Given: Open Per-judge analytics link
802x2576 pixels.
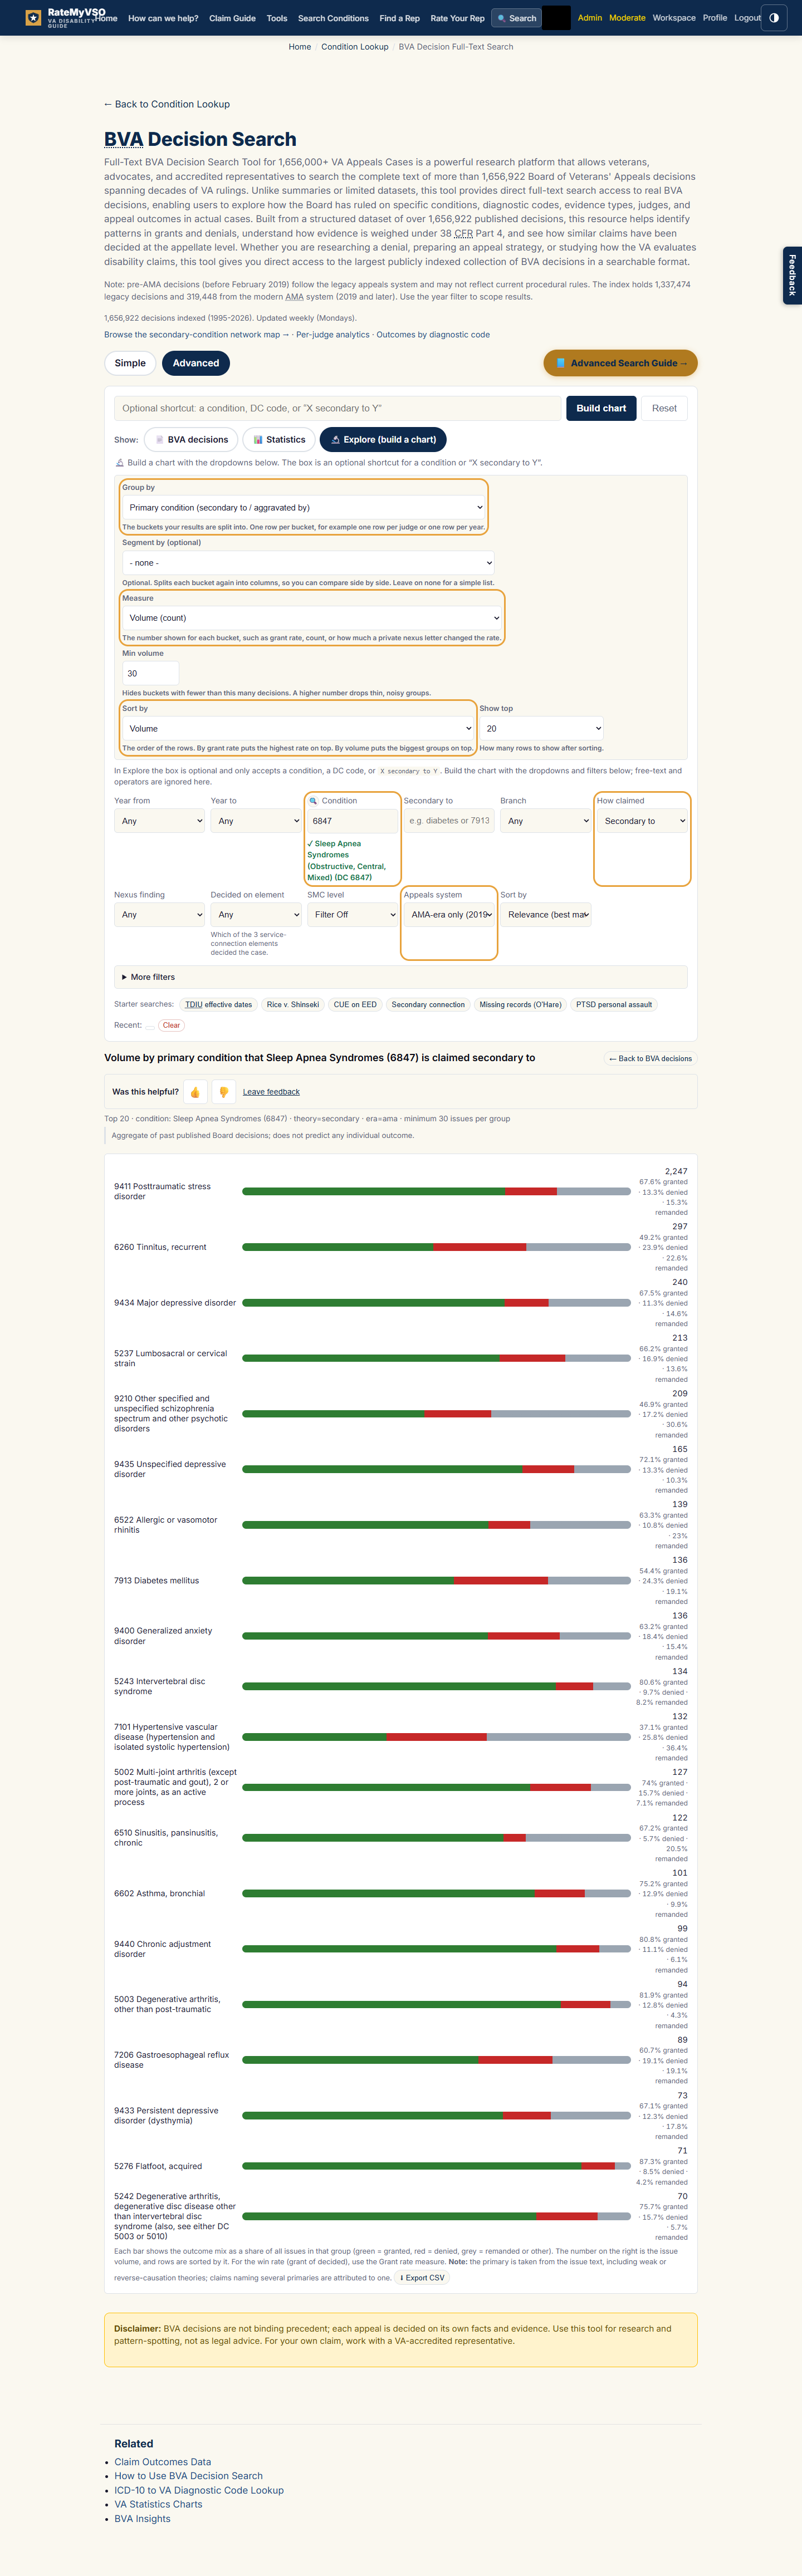Looking at the screenshot, I should pyautogui.click(x=333, y=335).
